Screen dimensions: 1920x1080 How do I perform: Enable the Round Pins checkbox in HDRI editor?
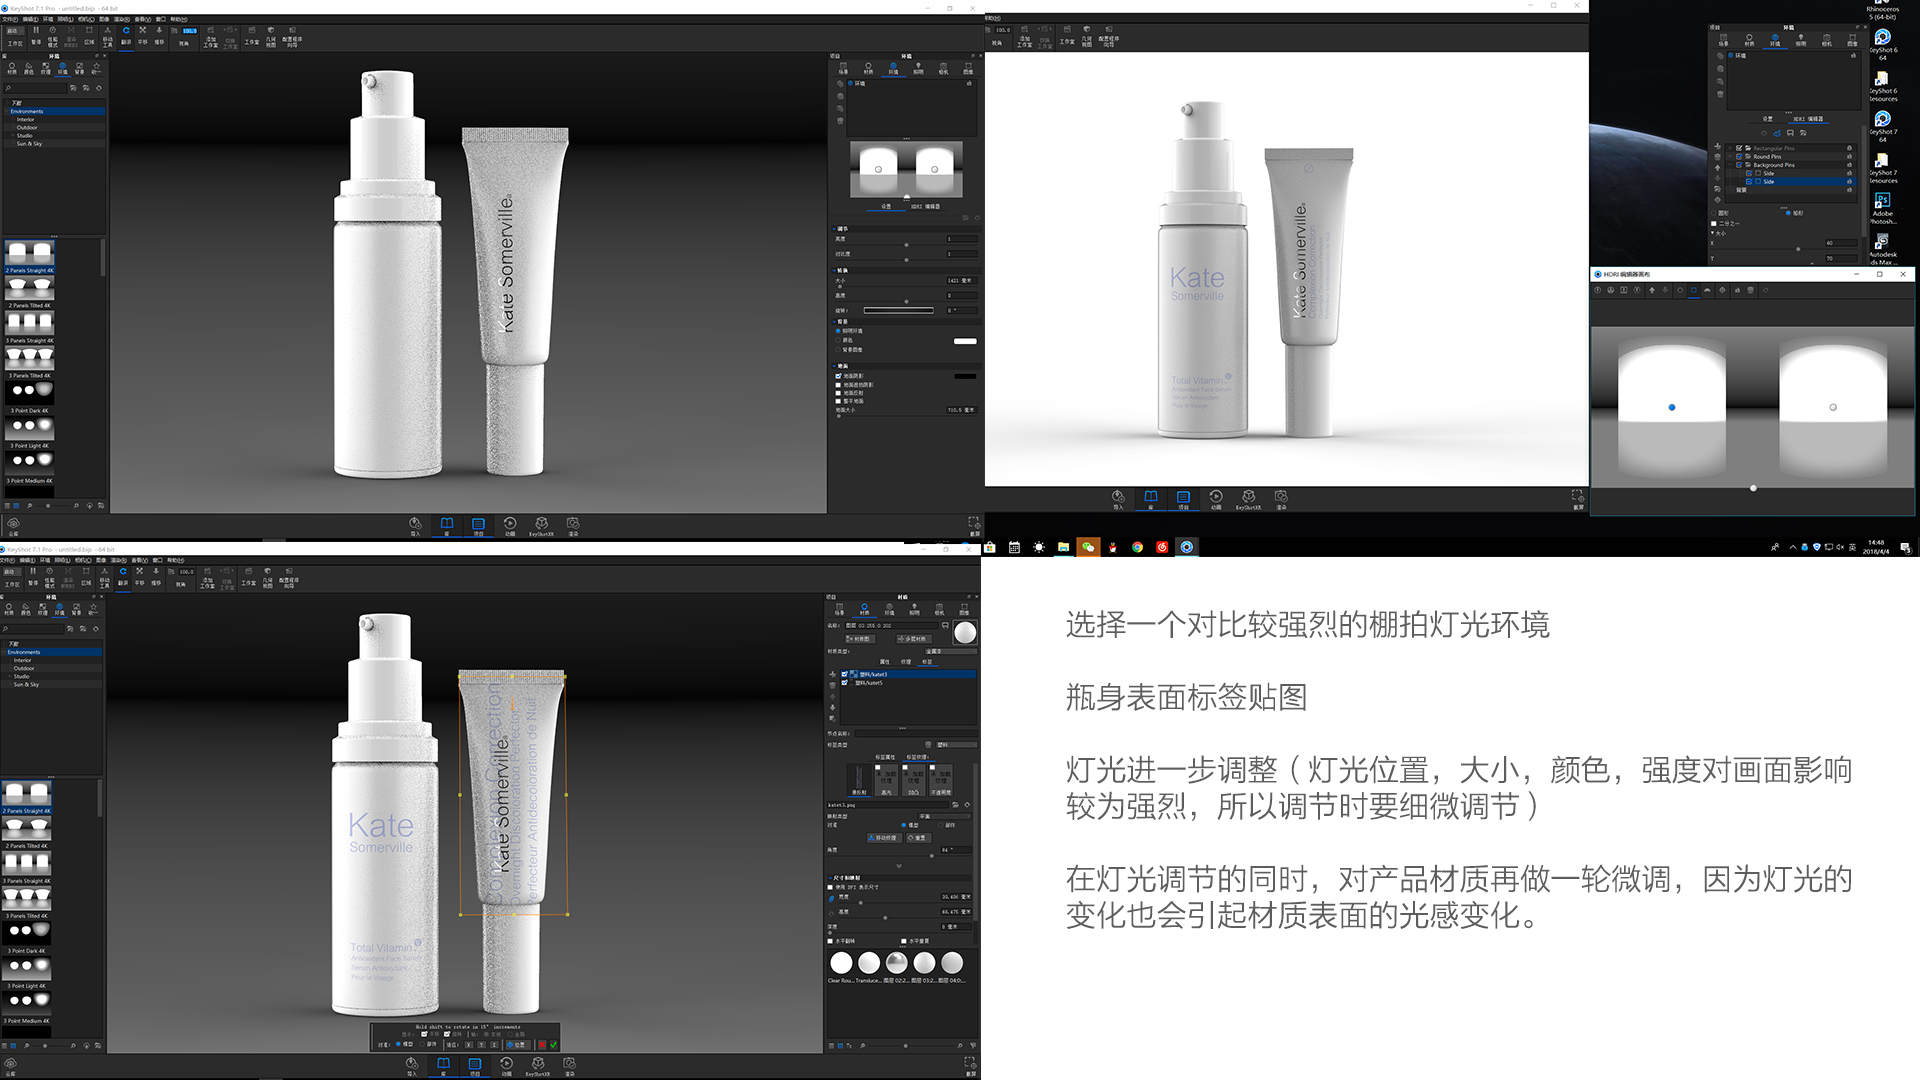click(x=1740, y=156)
